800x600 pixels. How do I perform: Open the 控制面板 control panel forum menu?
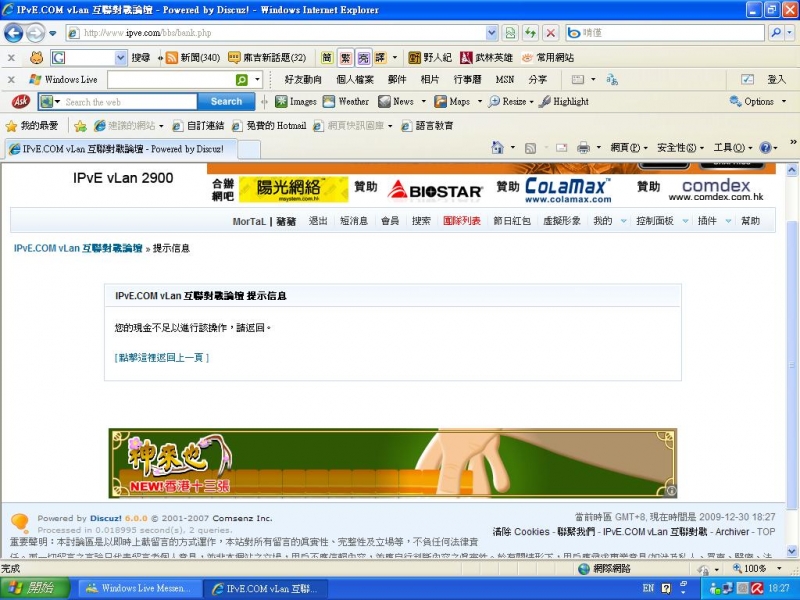(x=655, y=221)
